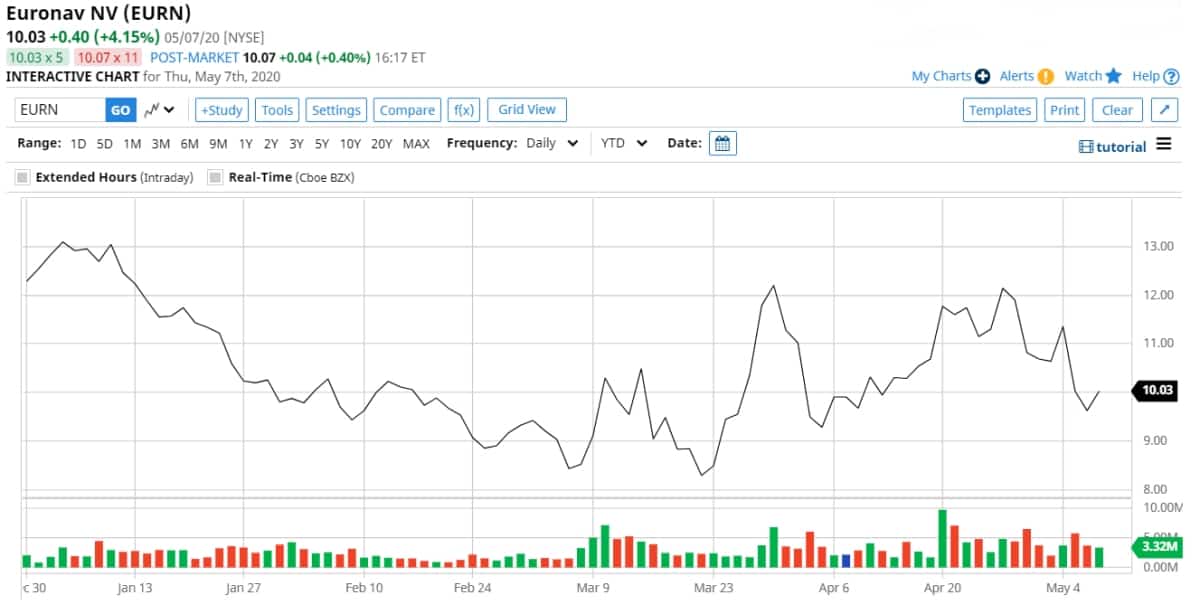Click the ask 10.07 x 11 quote

pyautogui.click(x=107, y=58)
